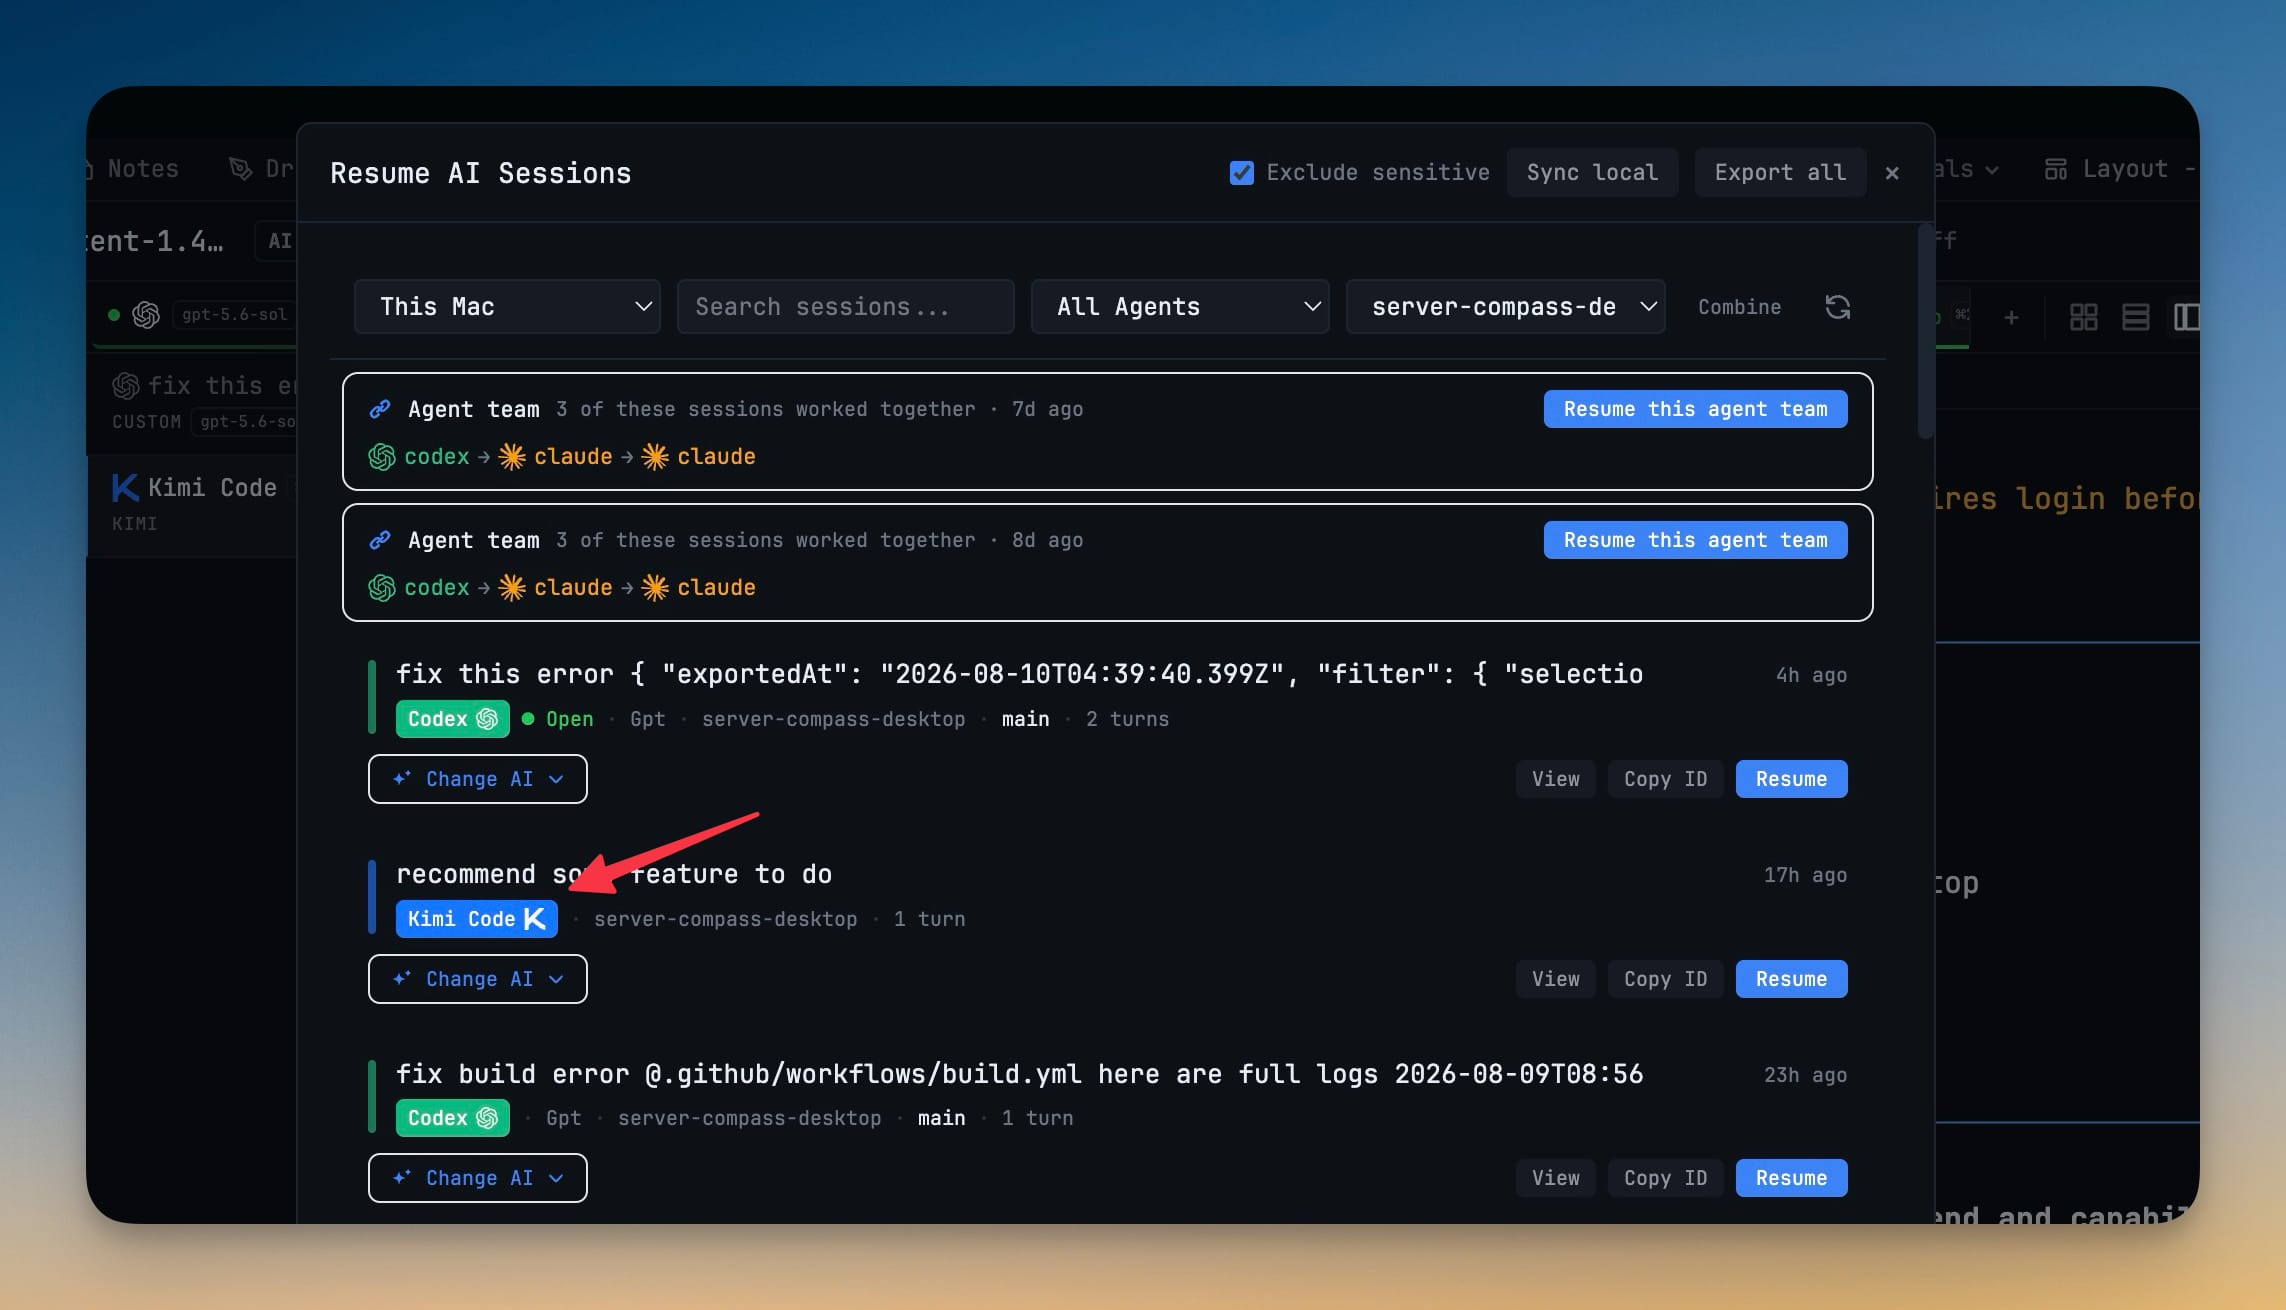
Task: Close the Resume AI Sessions dialog
Action: (1892, 173)
